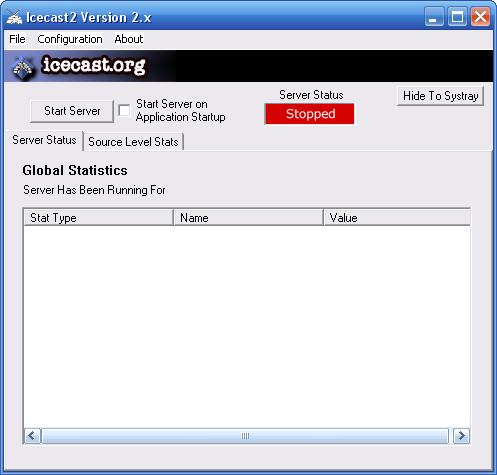
Task: Switch to the Source Level Stats tab
Action: click(x=133, y=142)
